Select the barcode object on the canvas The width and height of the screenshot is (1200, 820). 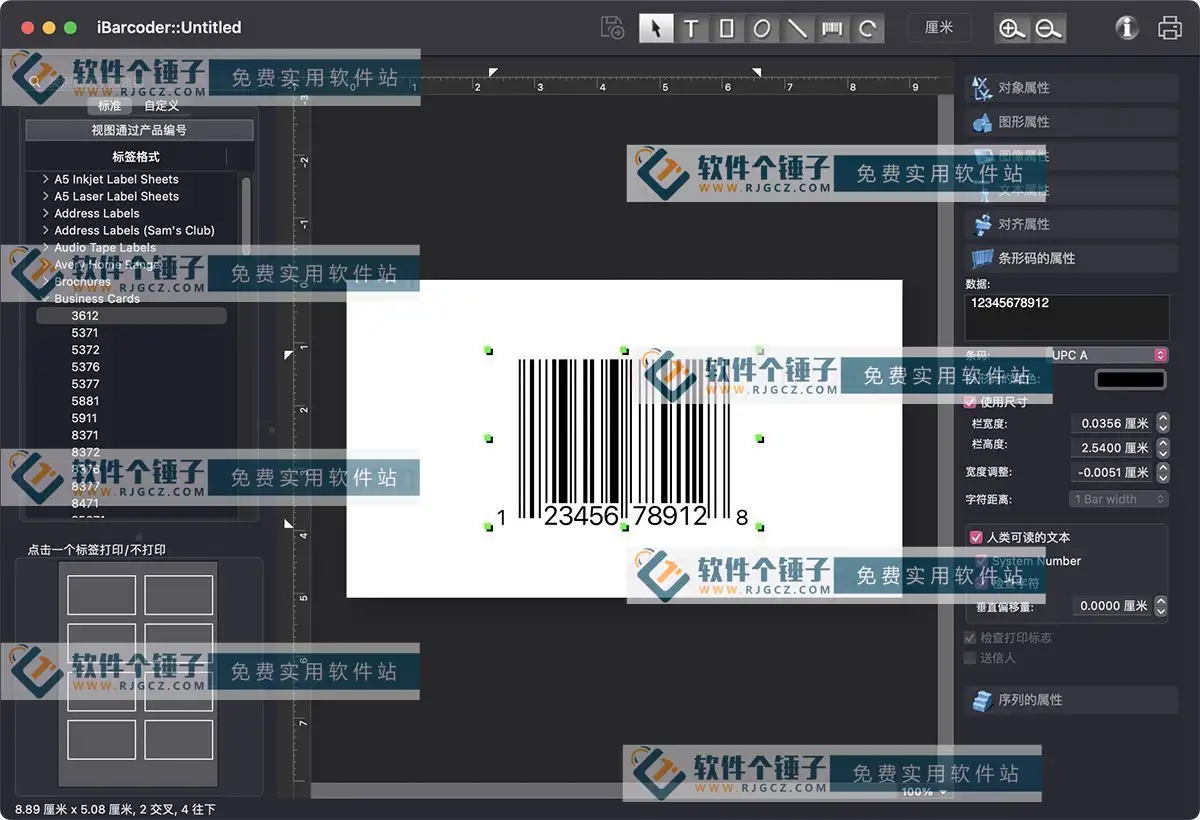(624, 438)
